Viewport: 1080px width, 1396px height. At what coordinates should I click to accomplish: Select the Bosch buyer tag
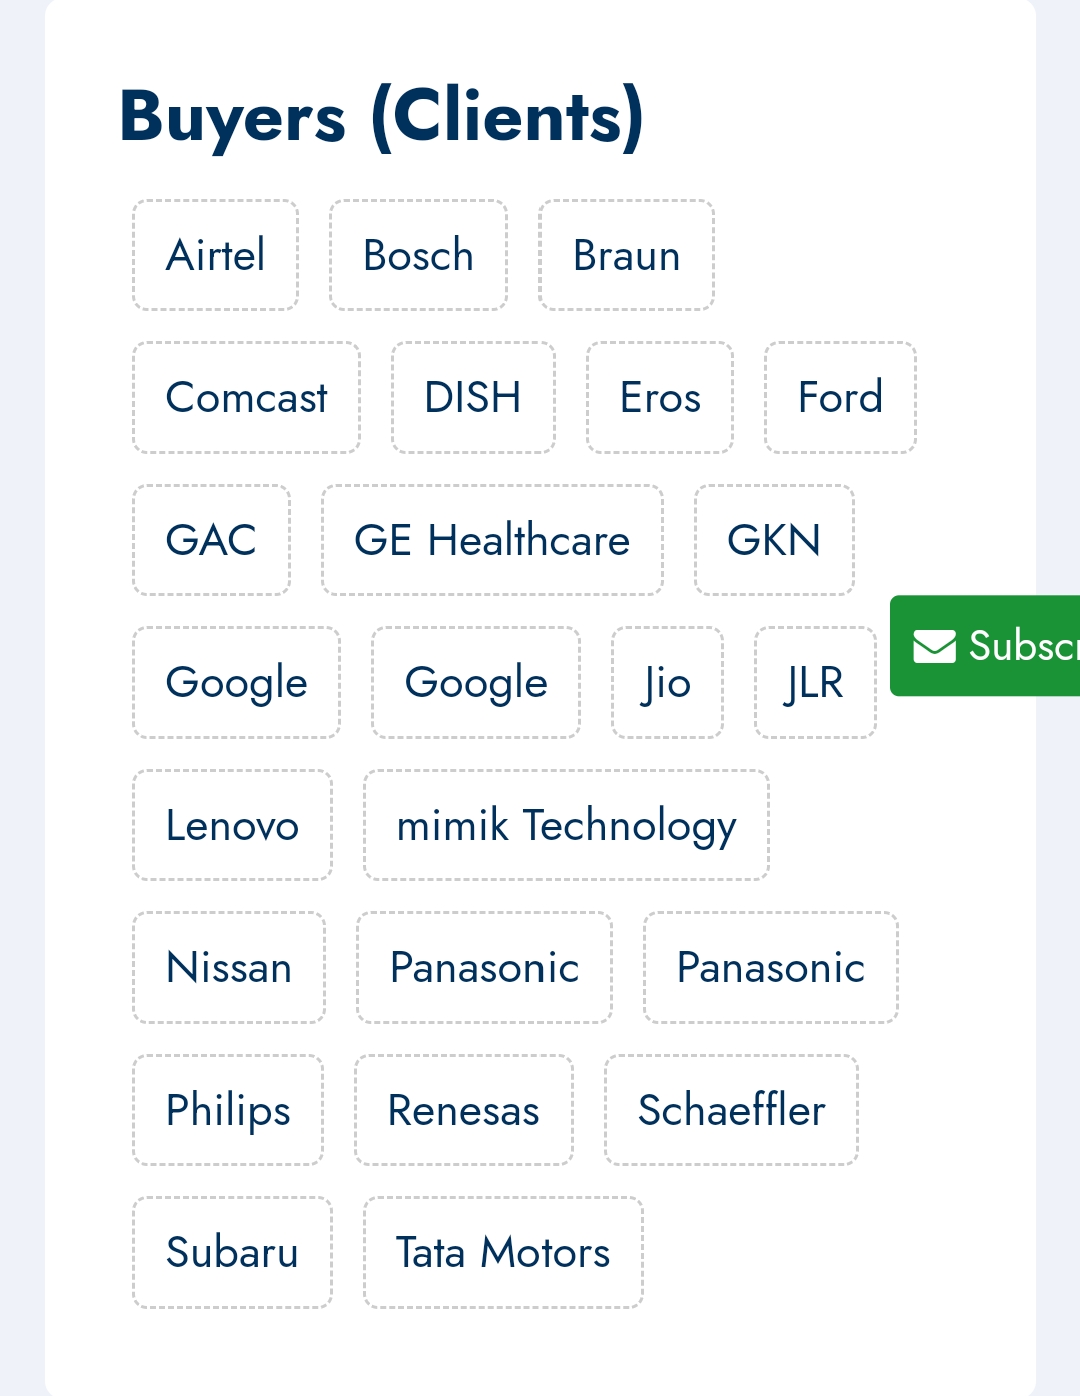418,255
